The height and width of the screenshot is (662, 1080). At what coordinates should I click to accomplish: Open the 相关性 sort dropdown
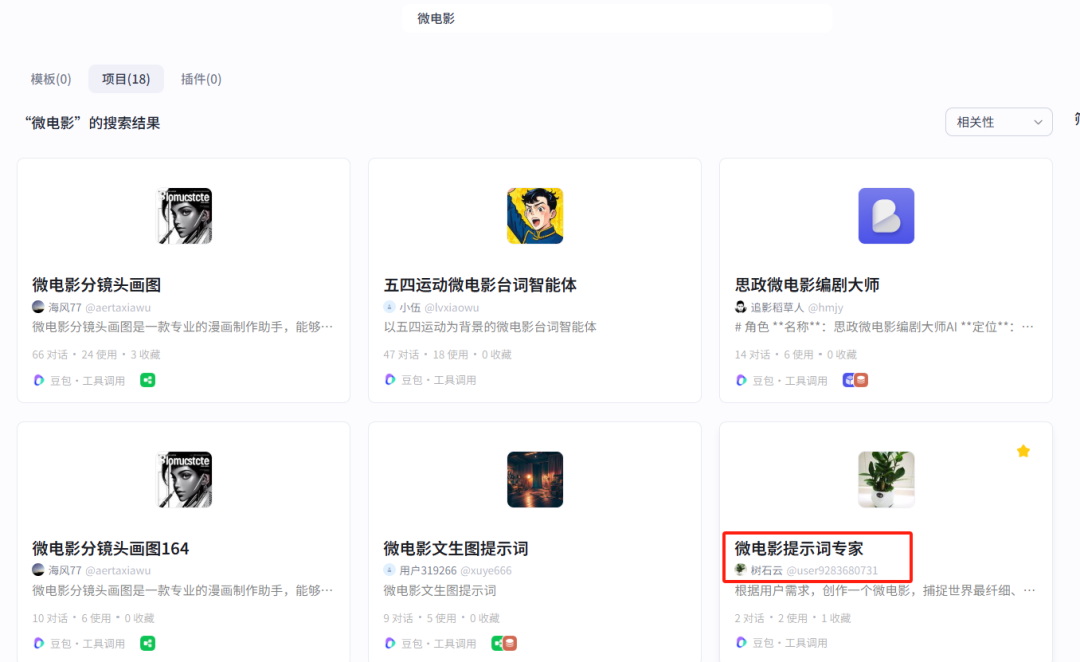pos(998,122)
